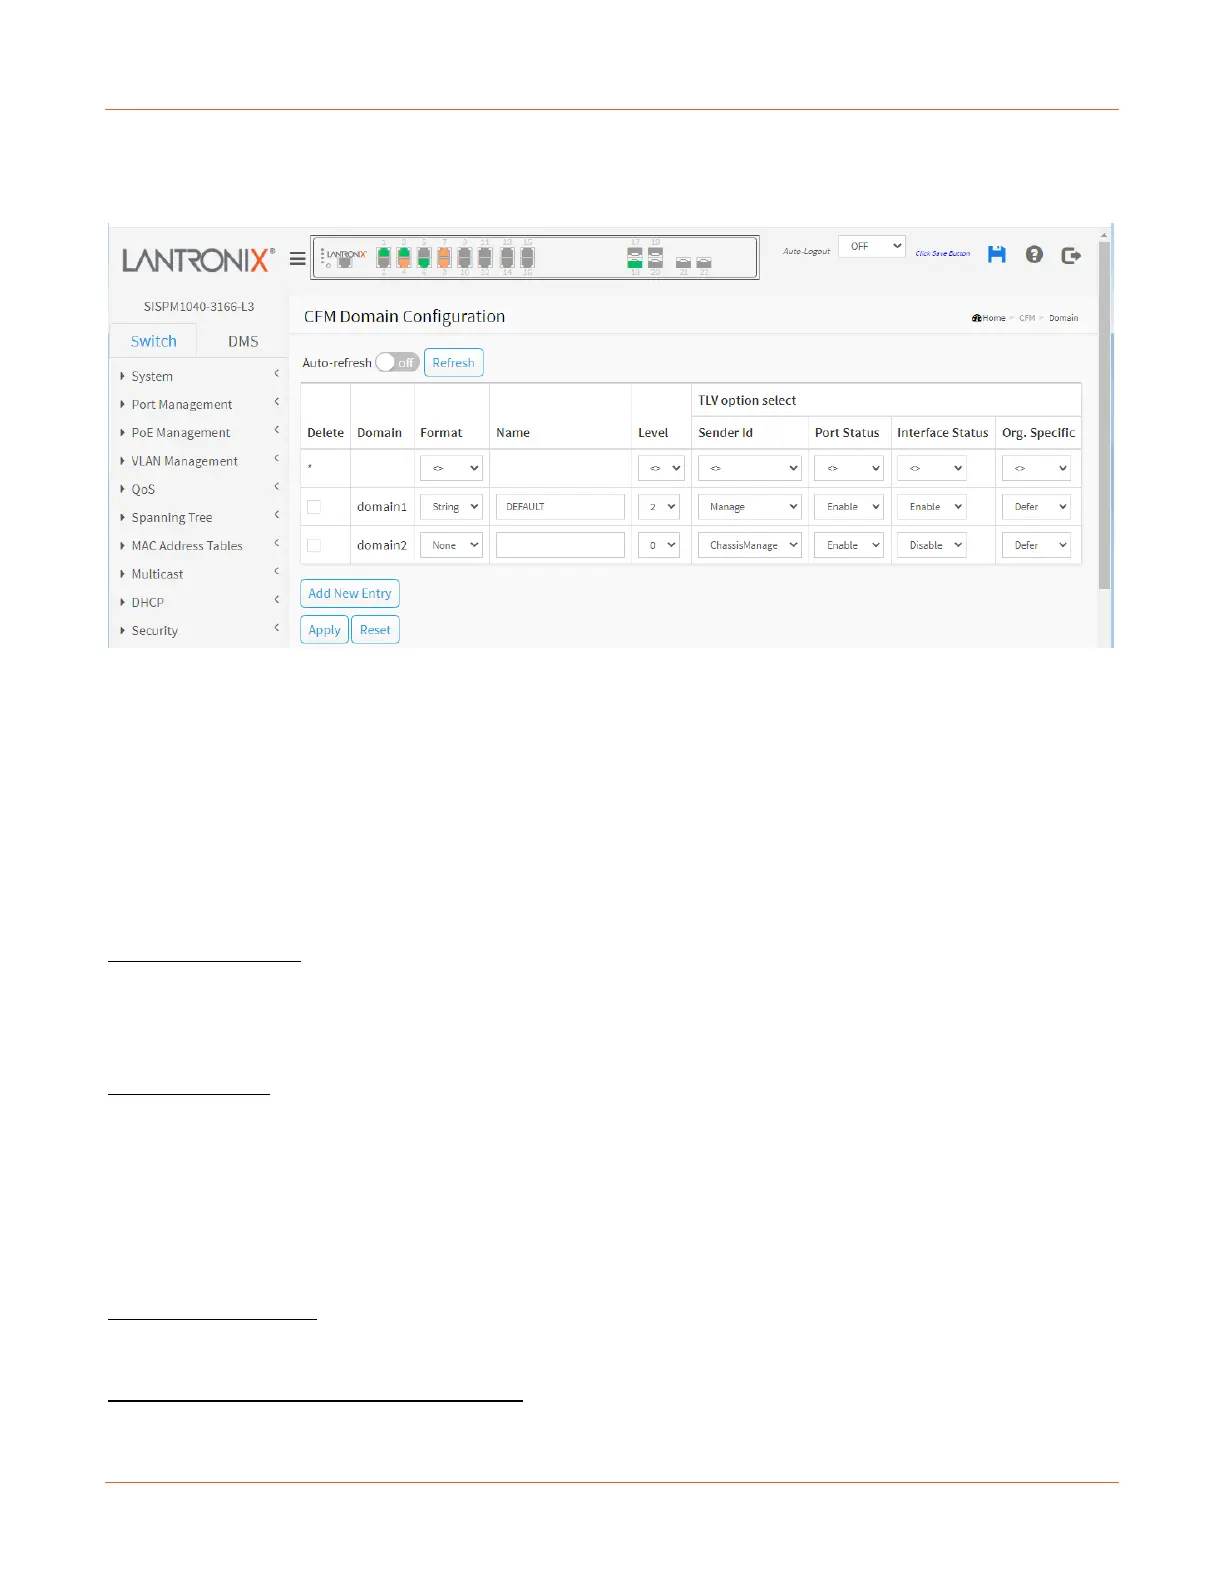
Task: Click the Refresh button
Action: [x=454, y=362]
